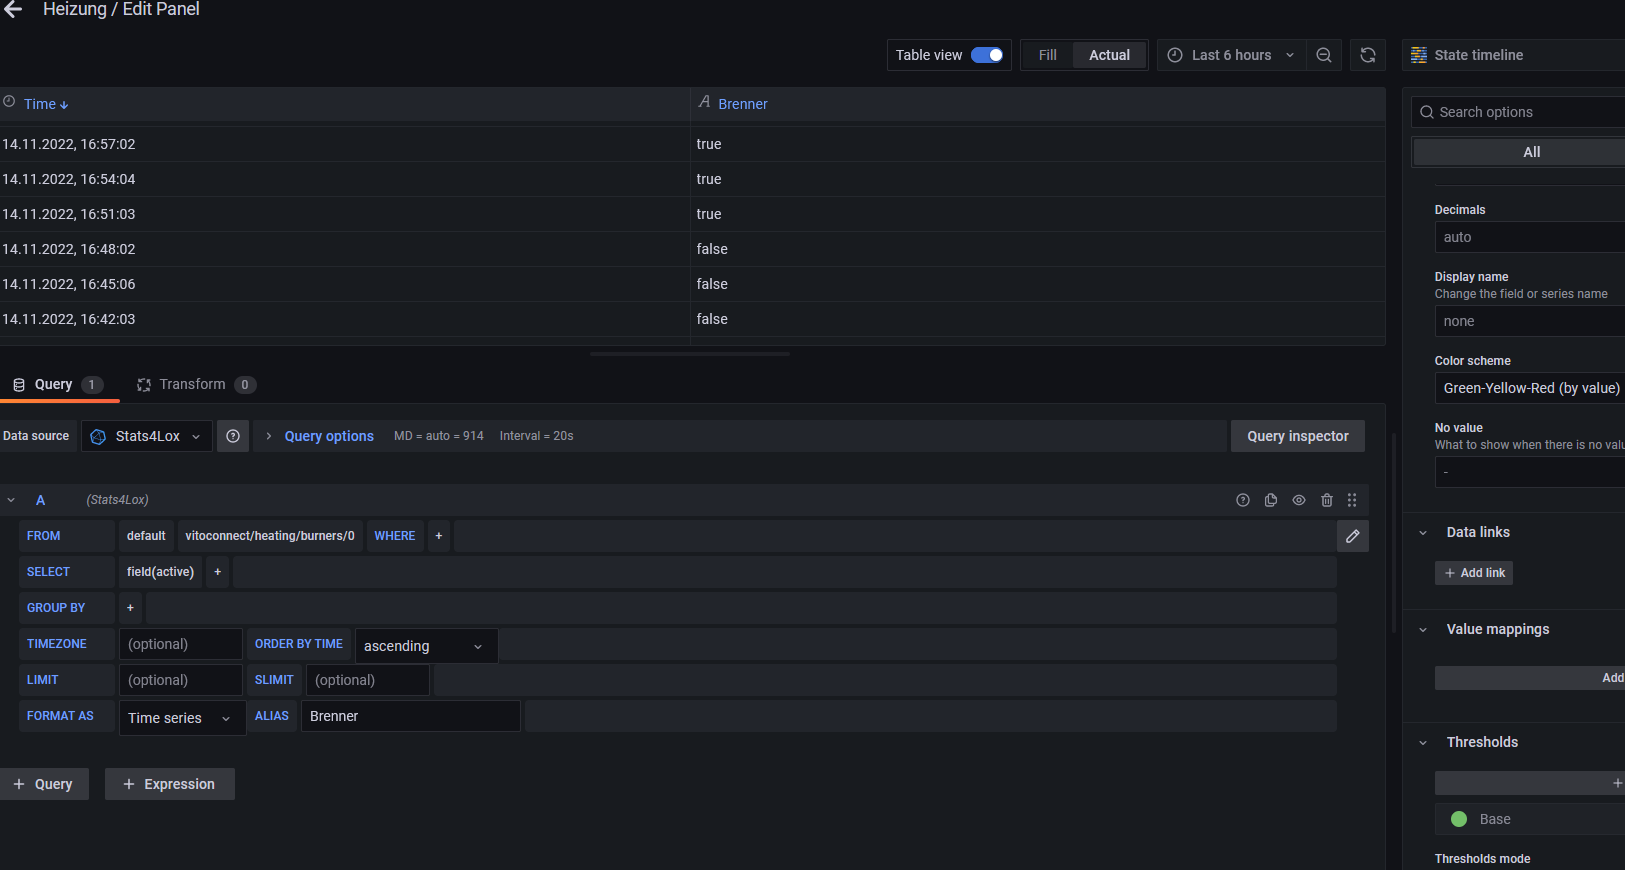Delete query A using the trash icon
The width and height of the screenshot is (1625, 870).
click(x=1327, y=500)
